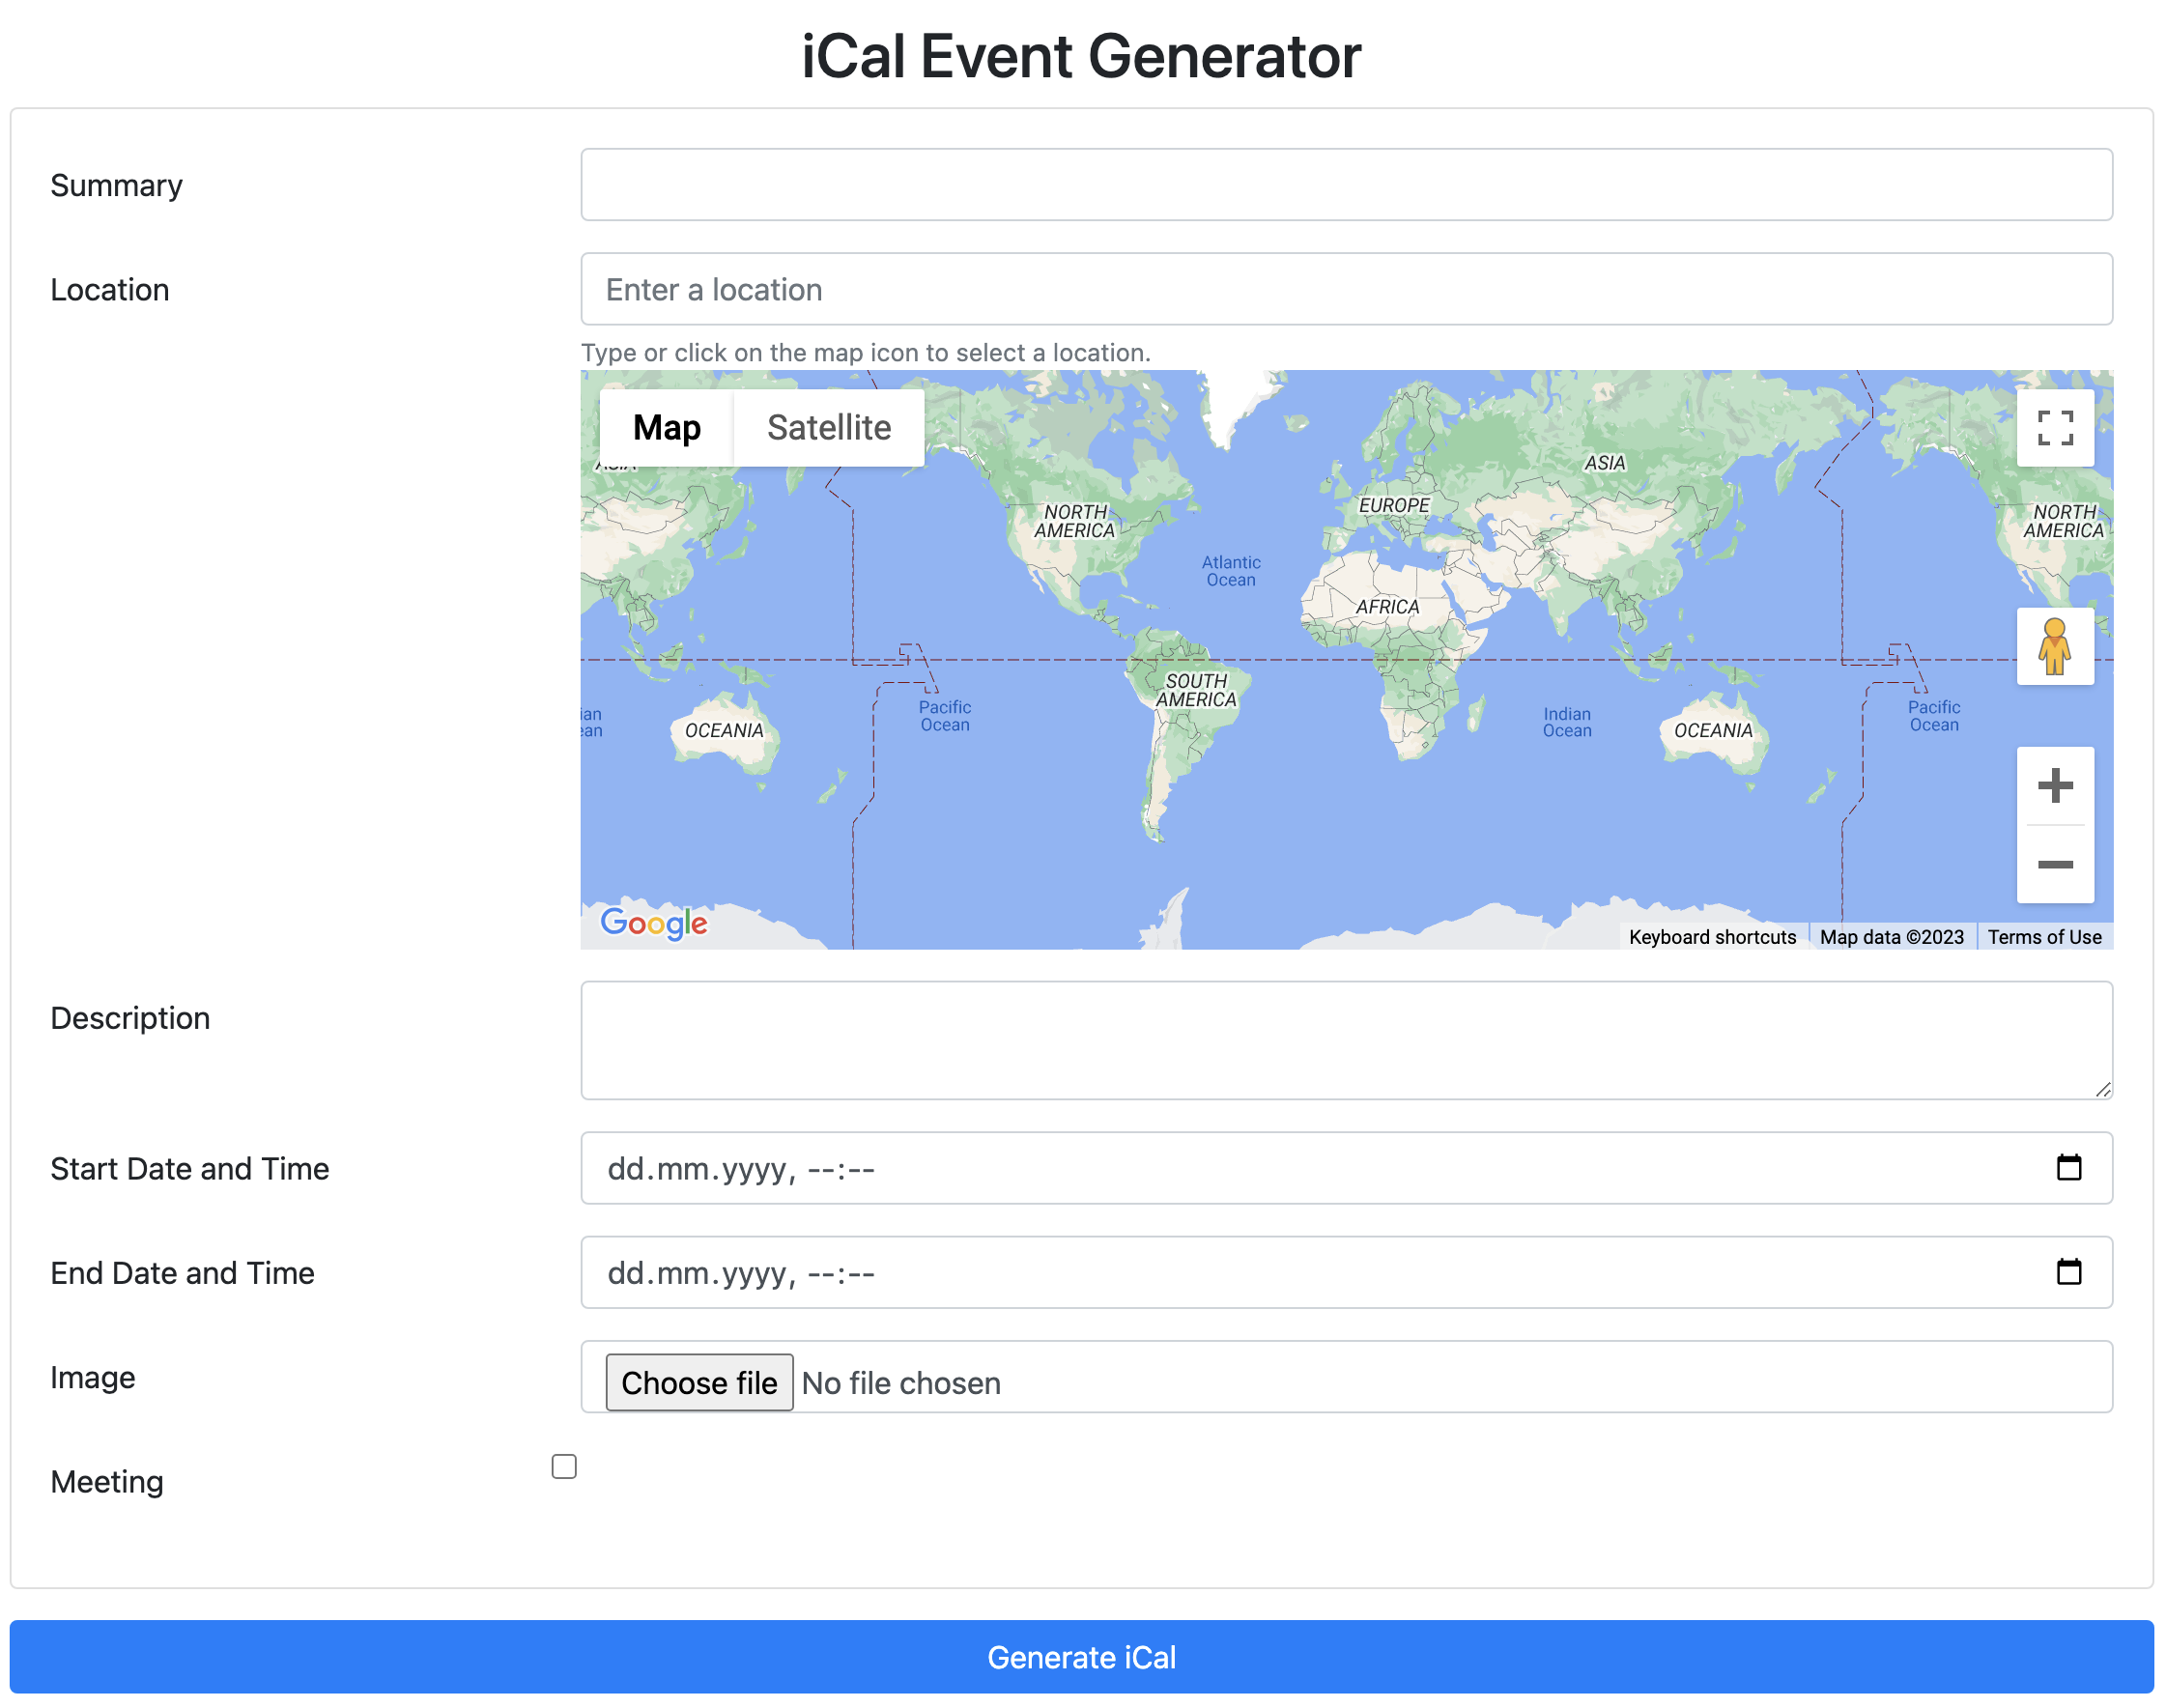This screenshot has height=1708, width=2166.
Task: Click the End Date and Time field
Action: point(1200,1272)
